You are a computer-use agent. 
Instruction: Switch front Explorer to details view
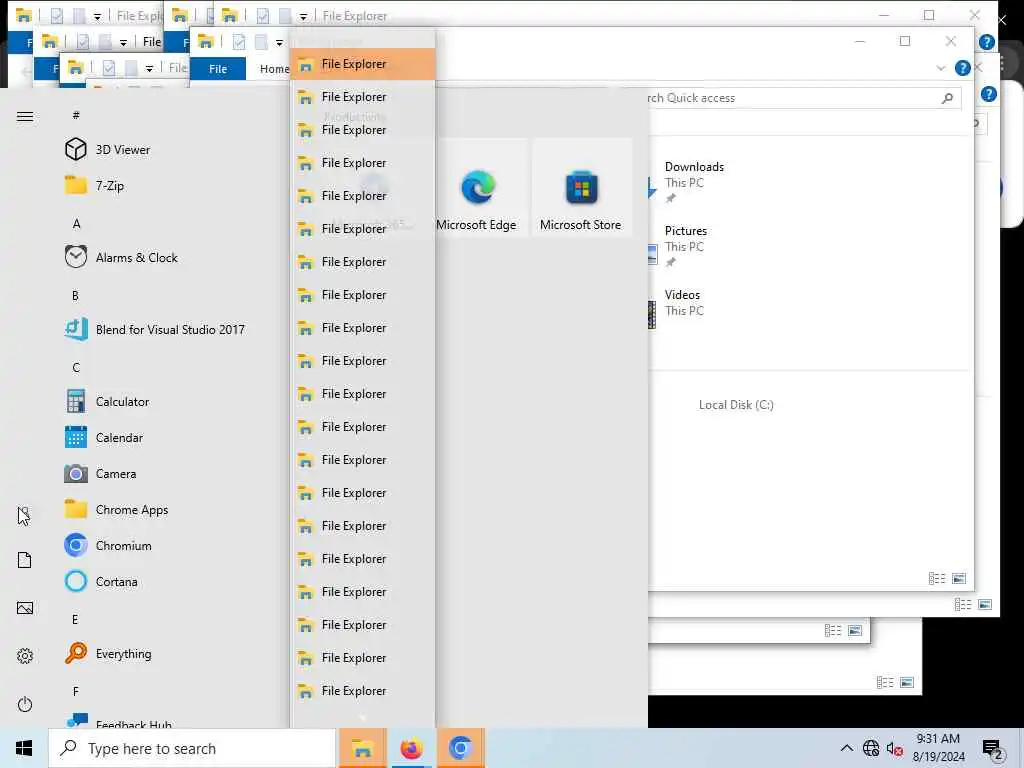pyautogui.click(x=937, y=579)
